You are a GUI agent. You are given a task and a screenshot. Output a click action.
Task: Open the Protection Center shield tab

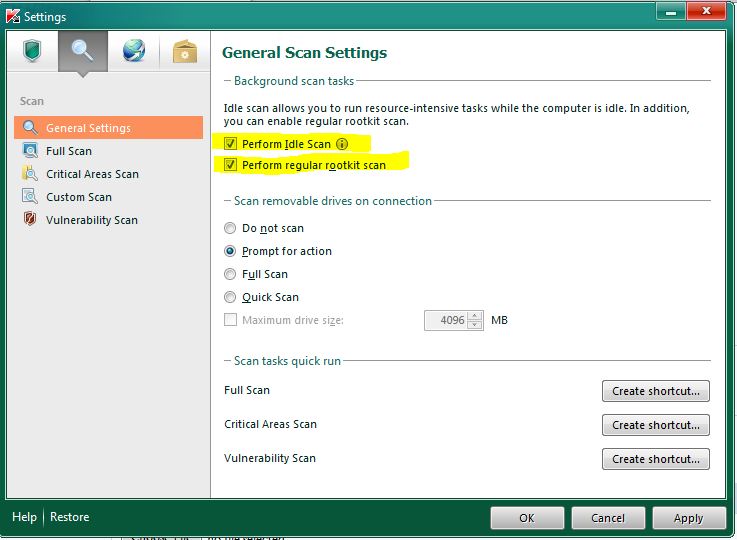tap(32, 51)
